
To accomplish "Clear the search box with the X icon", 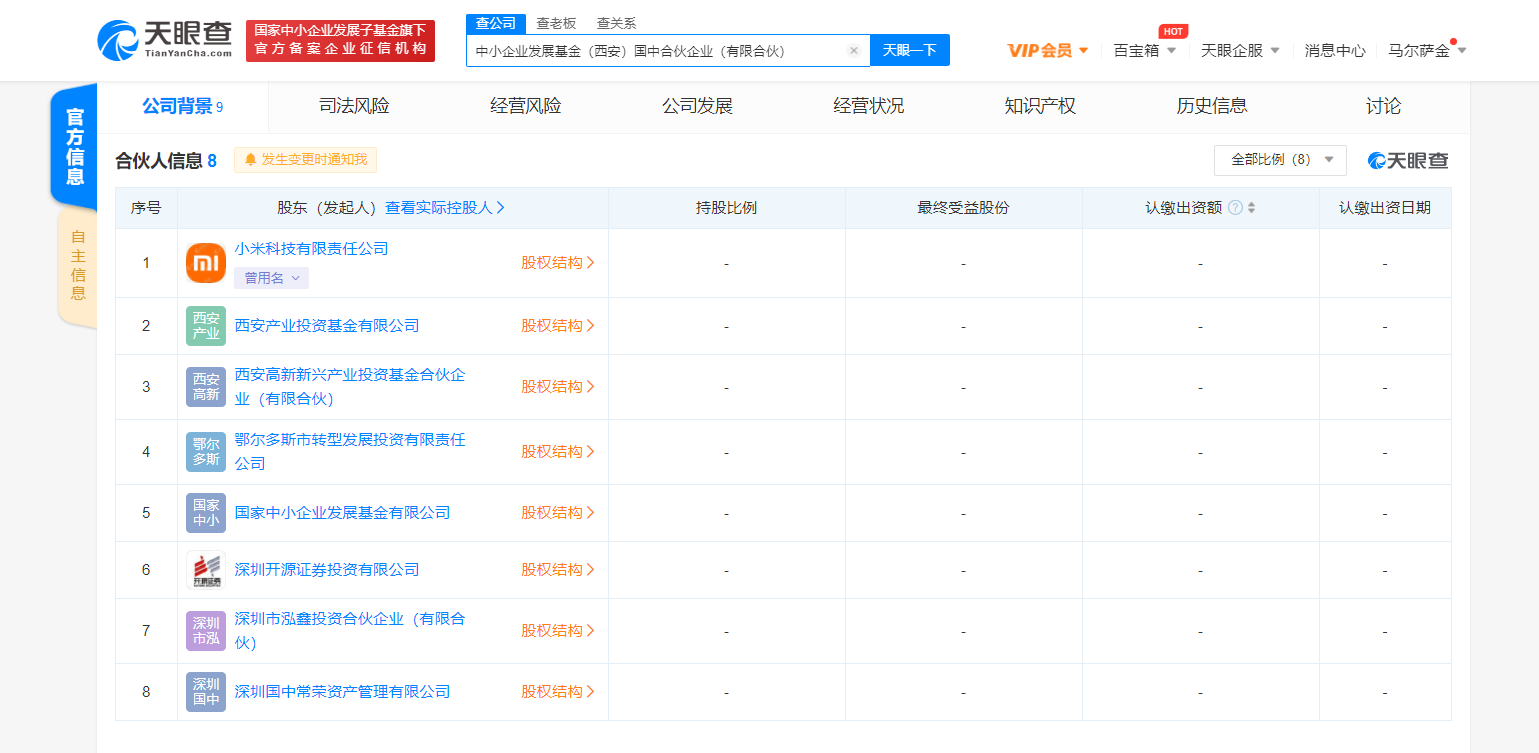I will click(x=854, y=51).
